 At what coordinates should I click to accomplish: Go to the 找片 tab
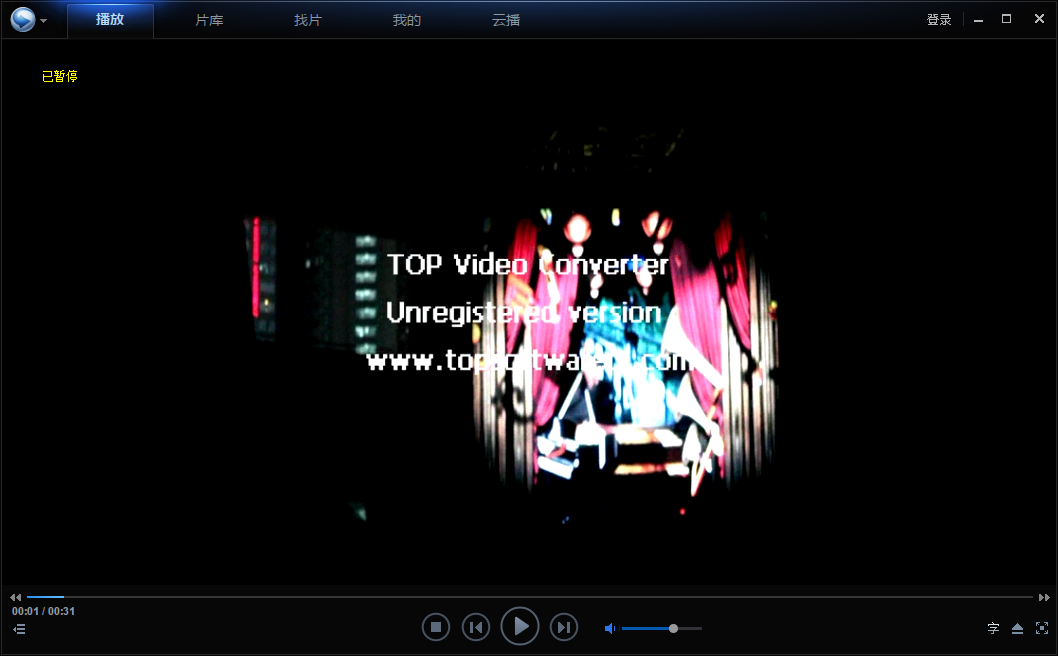(x=308, y=20)
